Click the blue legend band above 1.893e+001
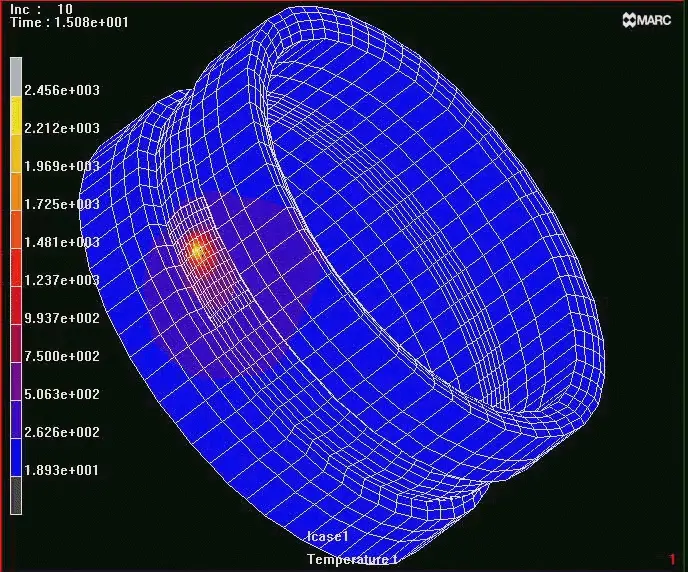 [16, 458]
